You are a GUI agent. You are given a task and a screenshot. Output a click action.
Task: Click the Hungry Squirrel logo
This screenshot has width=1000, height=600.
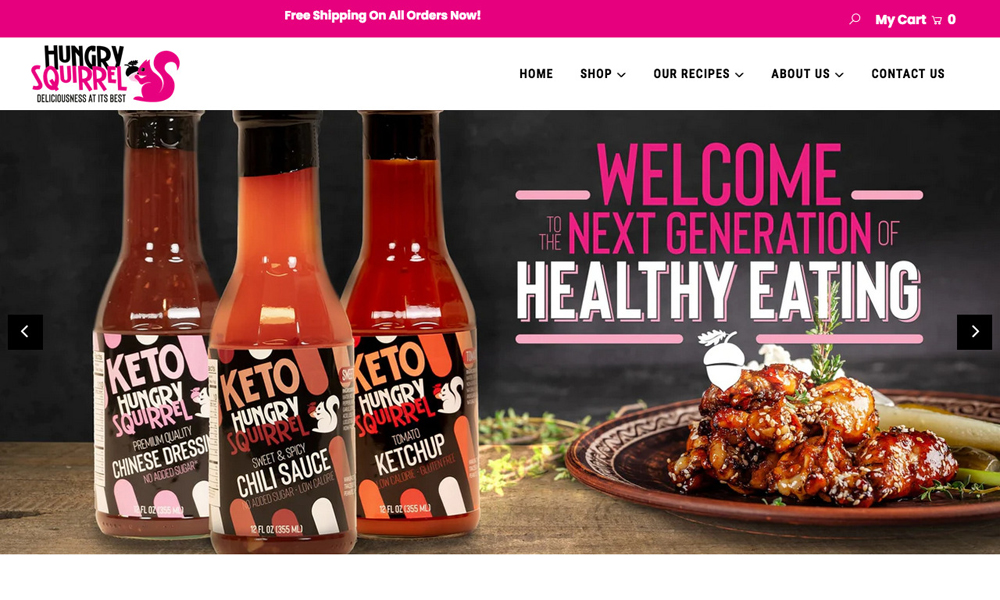pos(105,73)
